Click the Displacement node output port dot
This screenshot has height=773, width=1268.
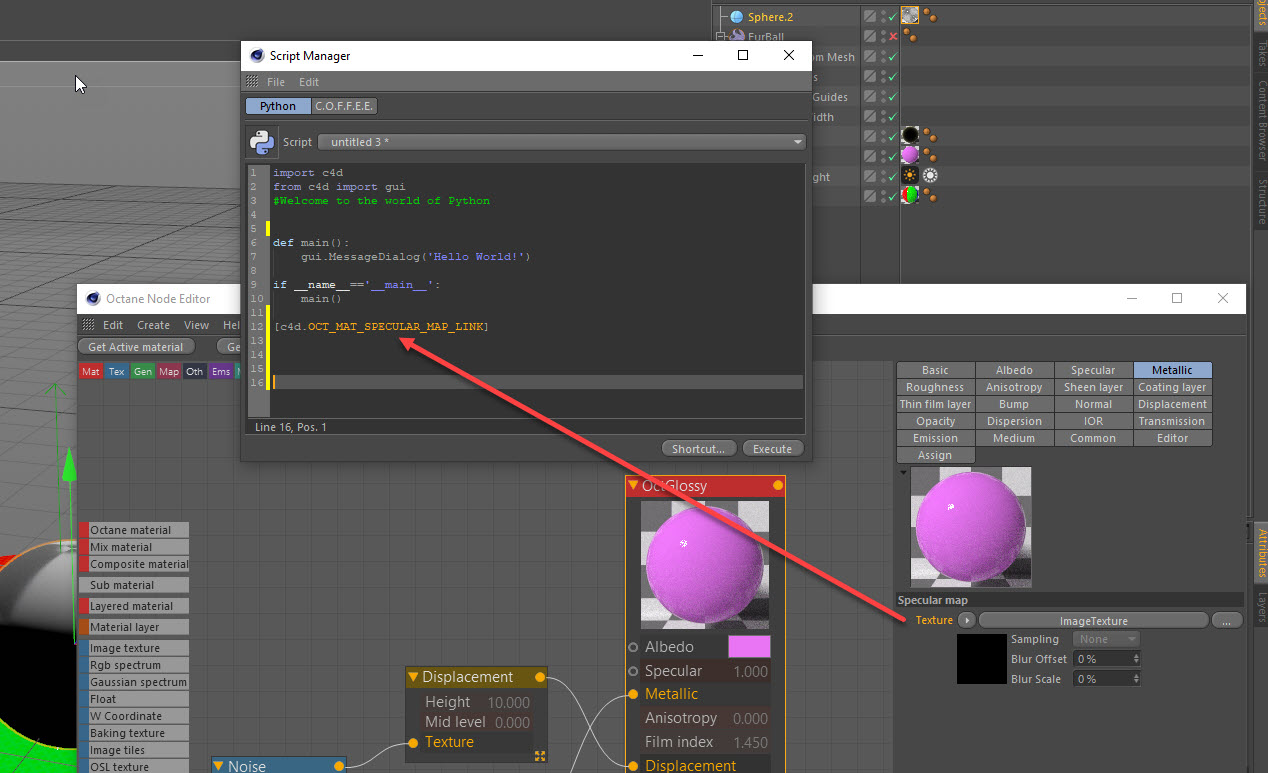pos(540,677)
